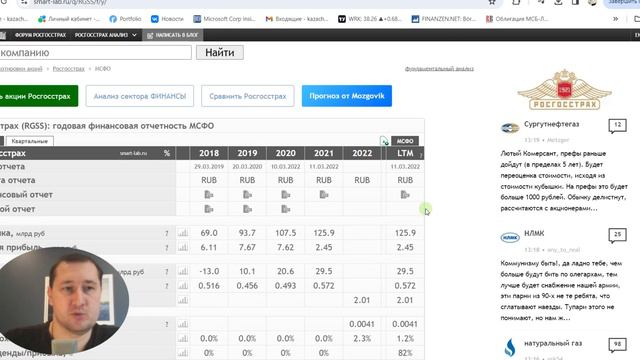Open the WRK: 38.26 bookmark
640x360 pixels.
click(x=370, y=19)
